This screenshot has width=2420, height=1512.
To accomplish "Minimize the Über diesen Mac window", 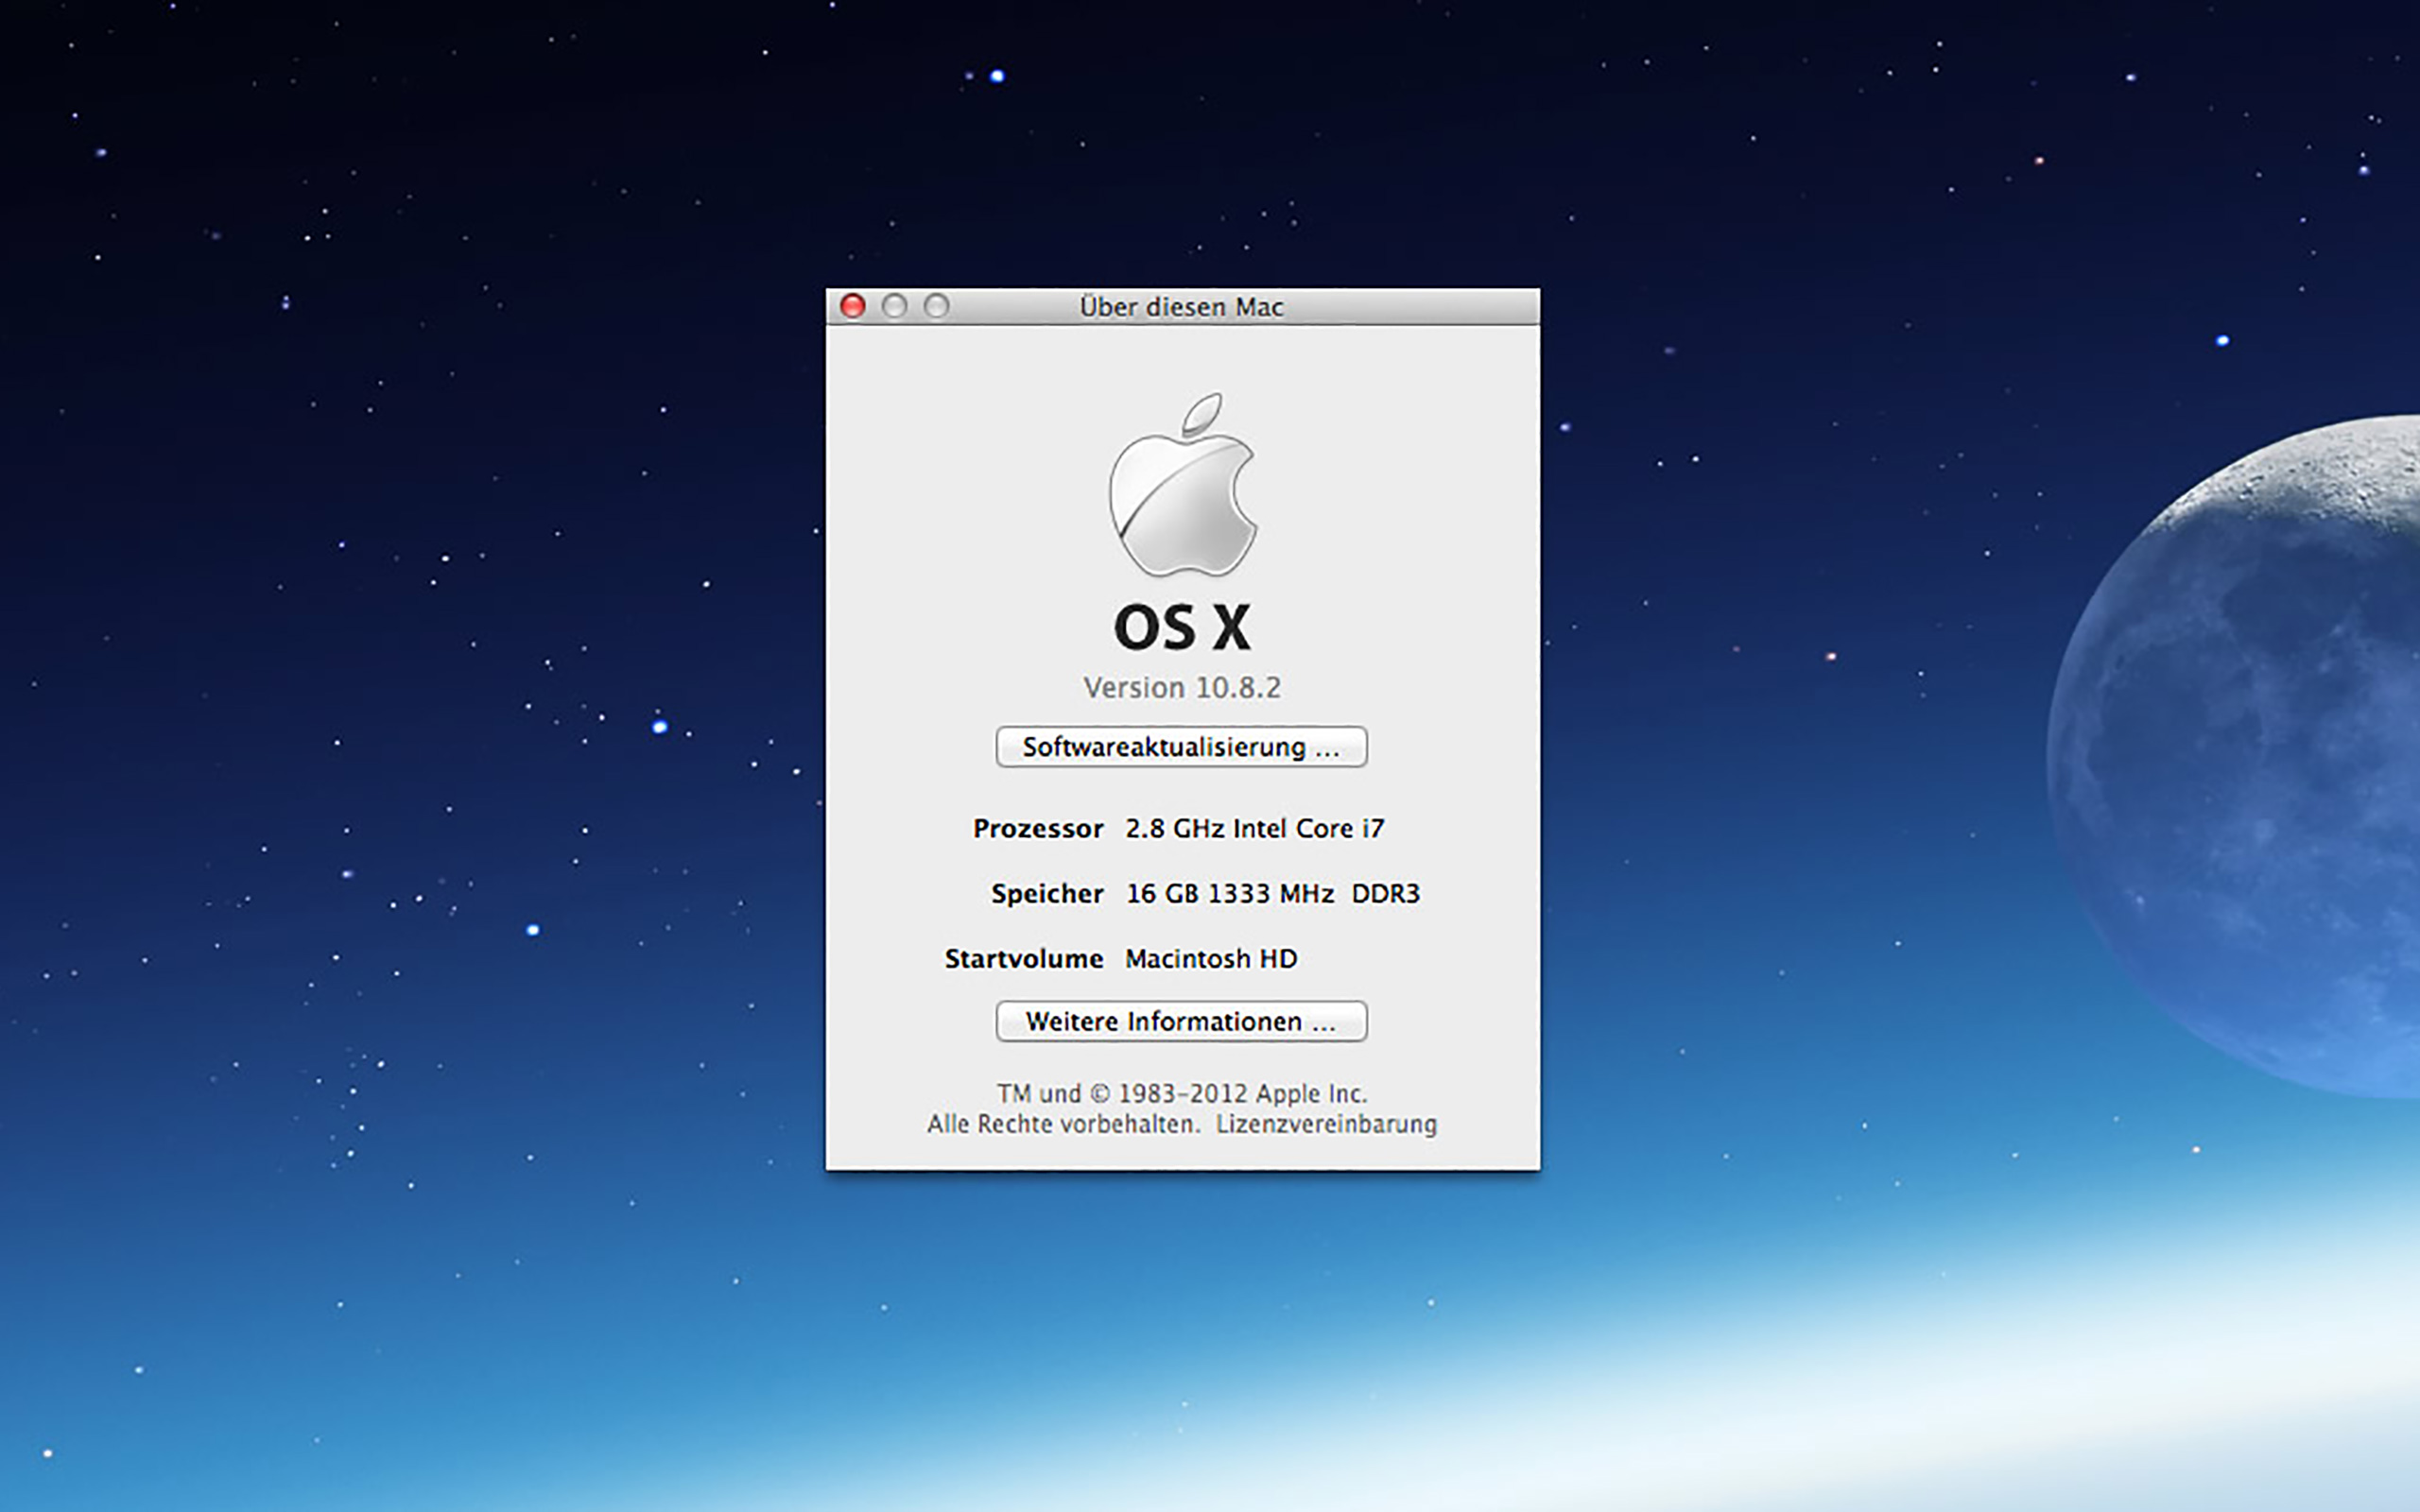I will [x=895, y=306].
